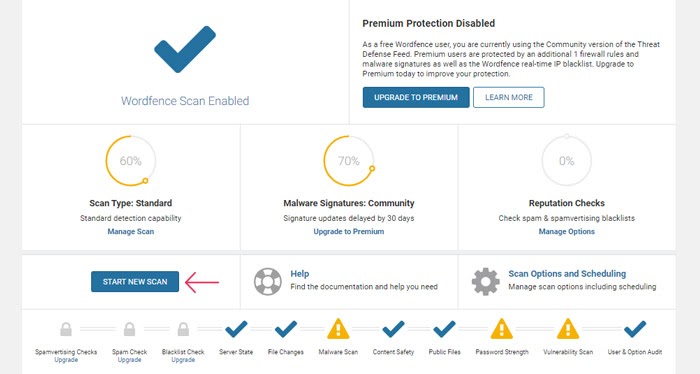700x374 pixels.
Task: Click the Spam Check padlock icon
Action: click(129, 329)
